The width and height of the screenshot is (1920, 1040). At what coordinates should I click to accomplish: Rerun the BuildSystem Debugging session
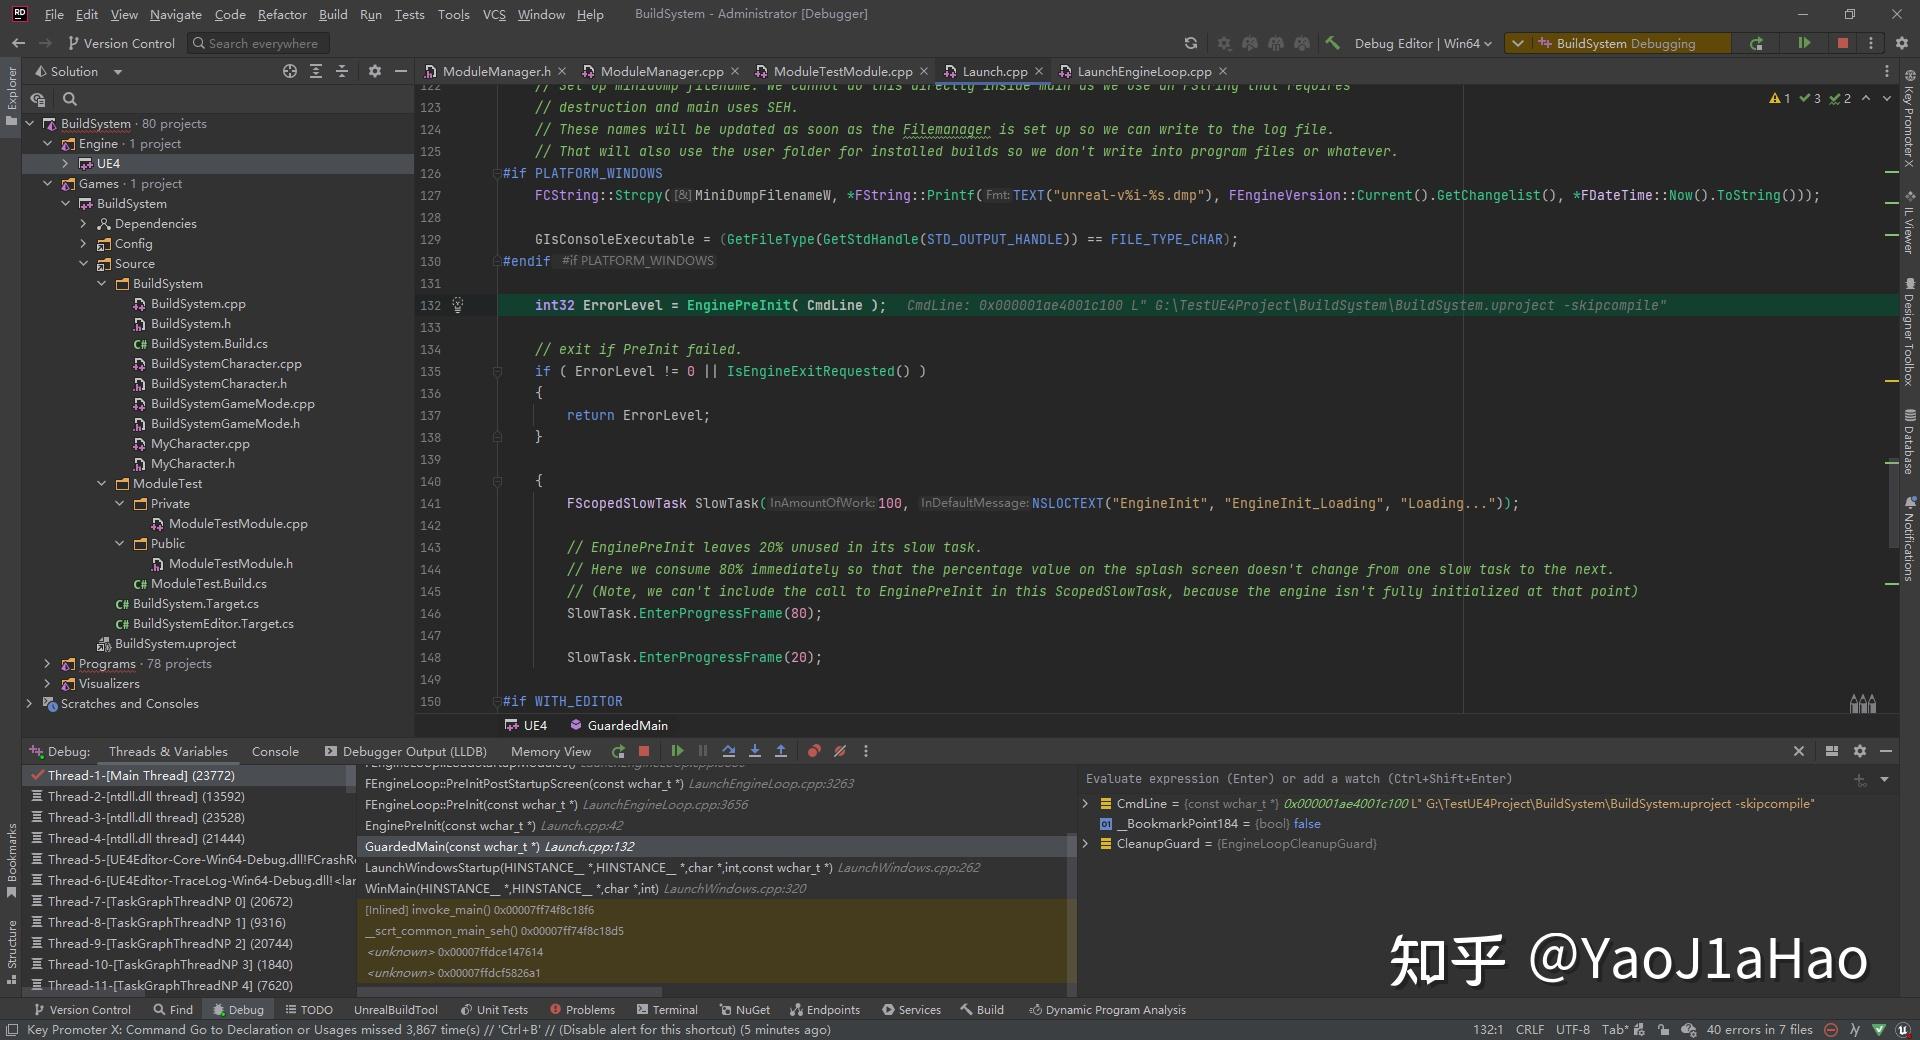point(1757,44)
